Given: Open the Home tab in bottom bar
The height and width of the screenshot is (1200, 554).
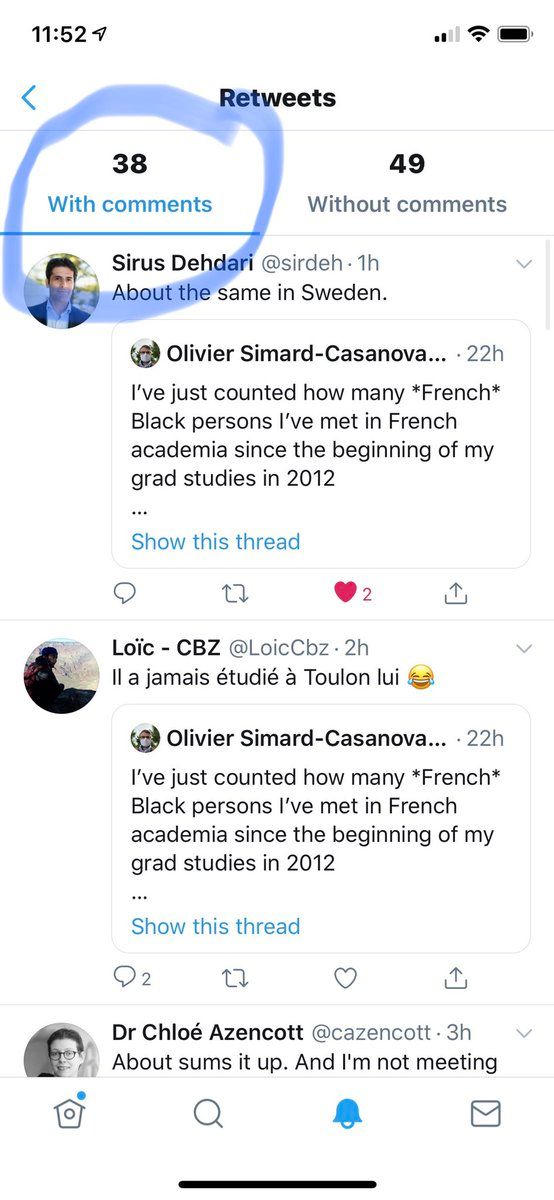Looking at the screenshot, I should click(x=69, y=1112).
